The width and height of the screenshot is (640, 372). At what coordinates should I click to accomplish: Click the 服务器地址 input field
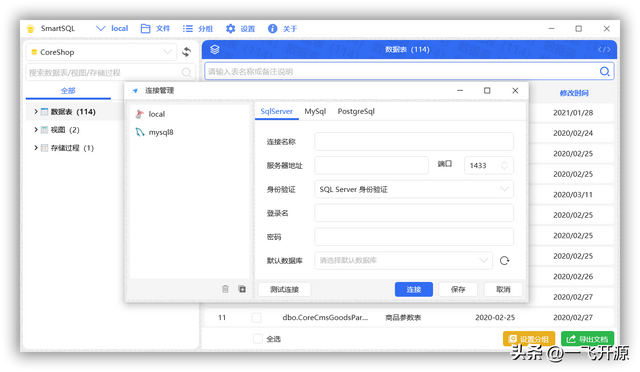(x=371, y=165)
